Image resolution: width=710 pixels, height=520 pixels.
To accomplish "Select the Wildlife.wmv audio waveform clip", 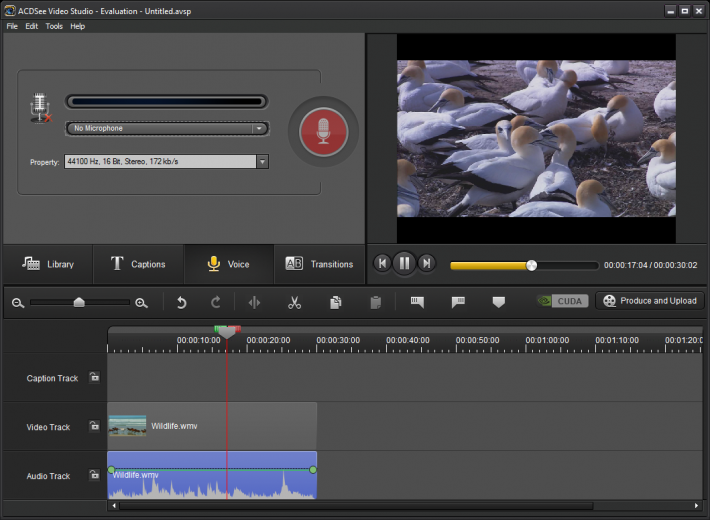I will pyautogui.click(x=212, y=475).
